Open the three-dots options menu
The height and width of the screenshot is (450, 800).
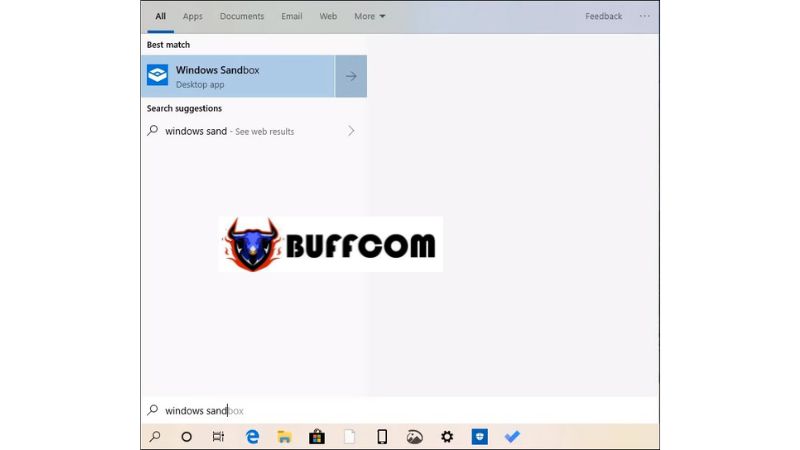pyautogui.click(x=644, y=16)
